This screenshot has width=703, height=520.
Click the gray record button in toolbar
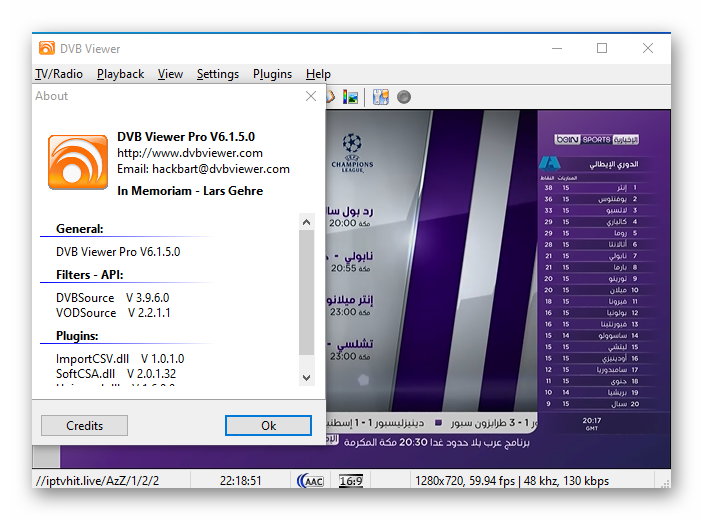click(x=404, y=97)
